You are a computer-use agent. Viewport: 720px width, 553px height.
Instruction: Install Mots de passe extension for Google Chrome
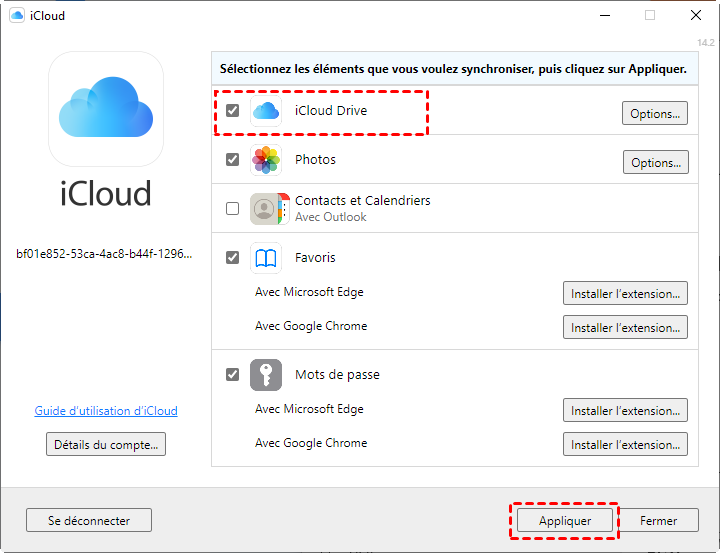pyautogui.click(x=625, y=444)
